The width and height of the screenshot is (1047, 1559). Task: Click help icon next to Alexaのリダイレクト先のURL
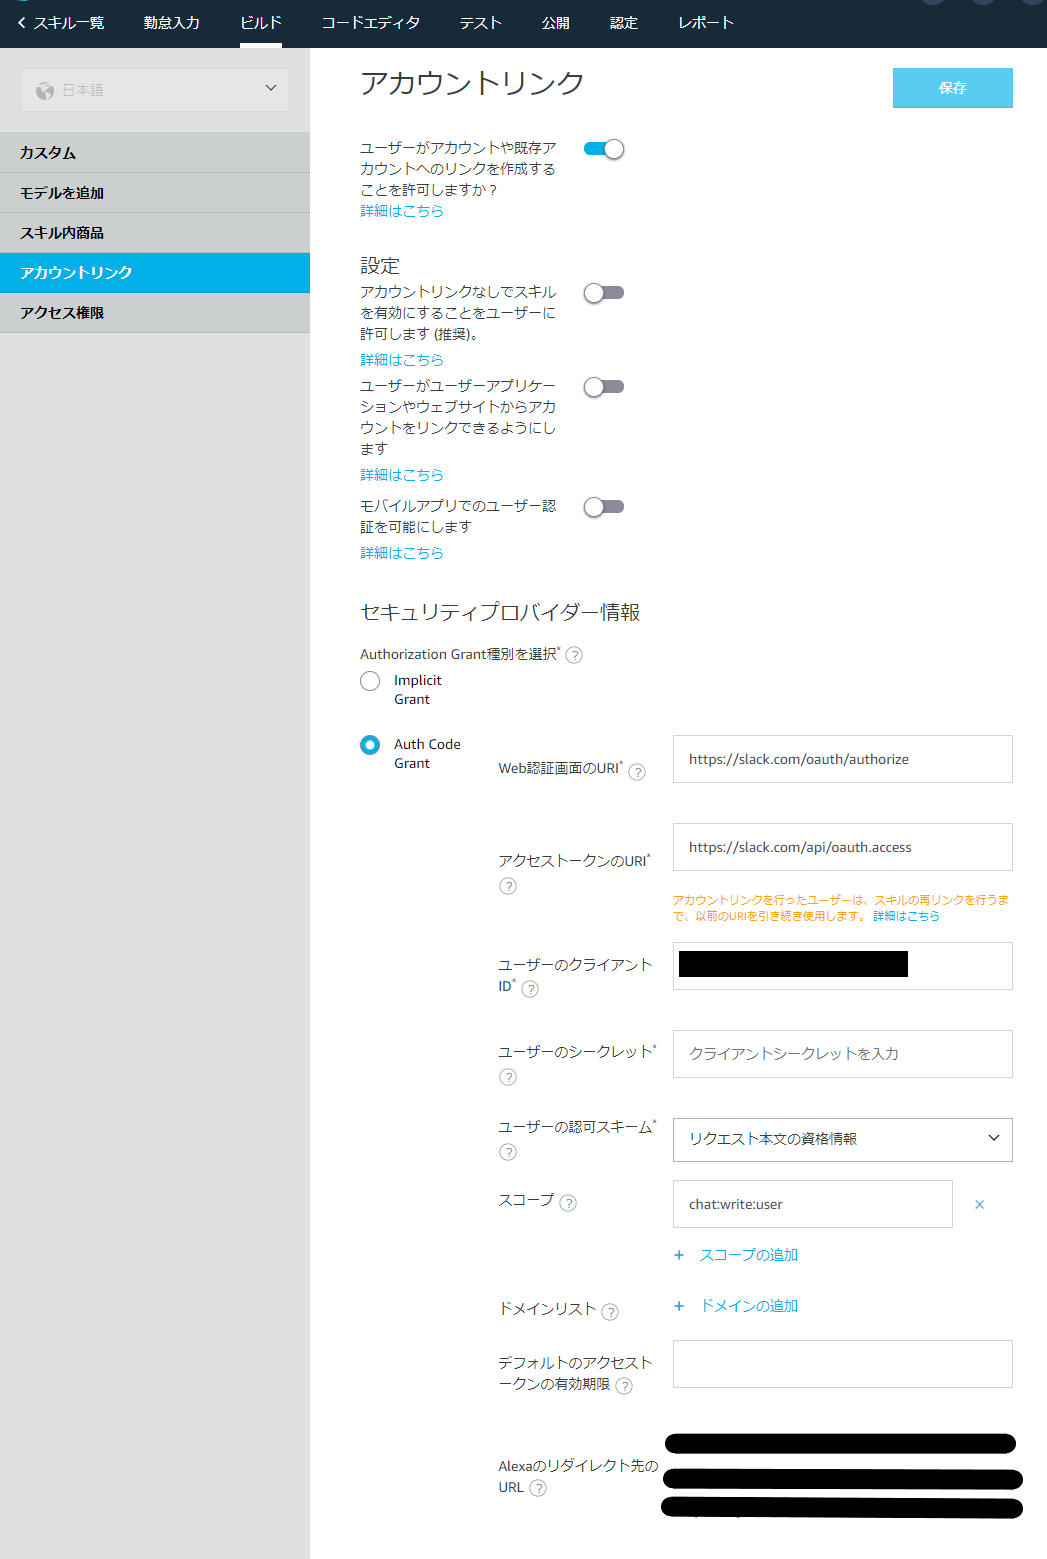[538, 1488]
